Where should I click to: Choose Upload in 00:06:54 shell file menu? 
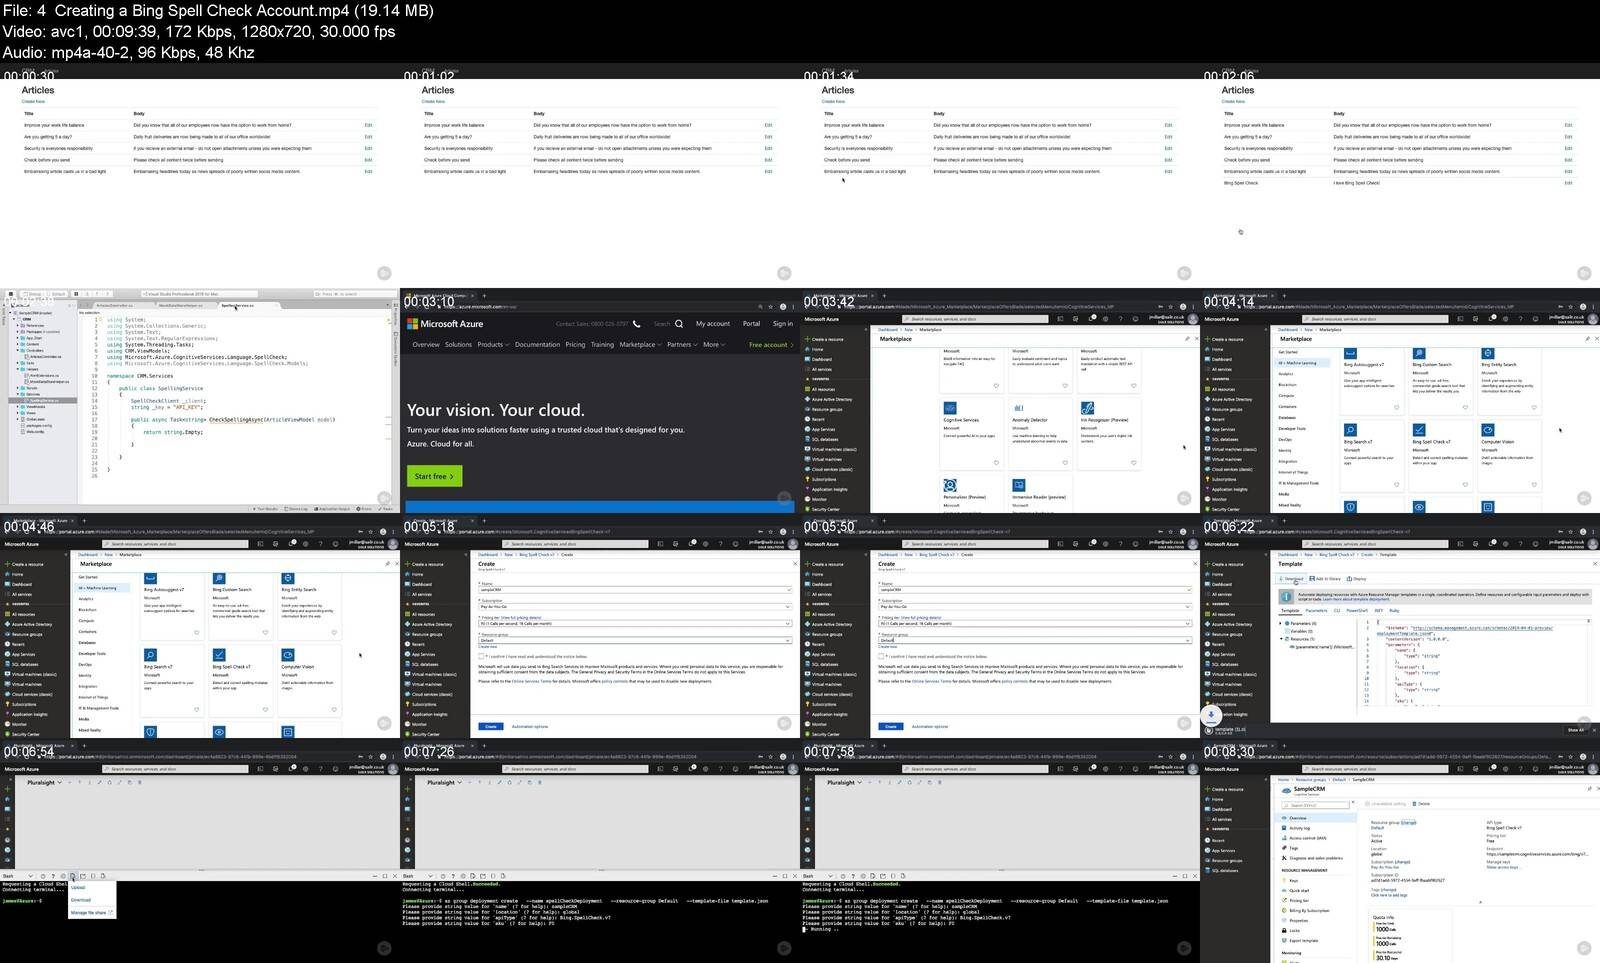(78, 888)
